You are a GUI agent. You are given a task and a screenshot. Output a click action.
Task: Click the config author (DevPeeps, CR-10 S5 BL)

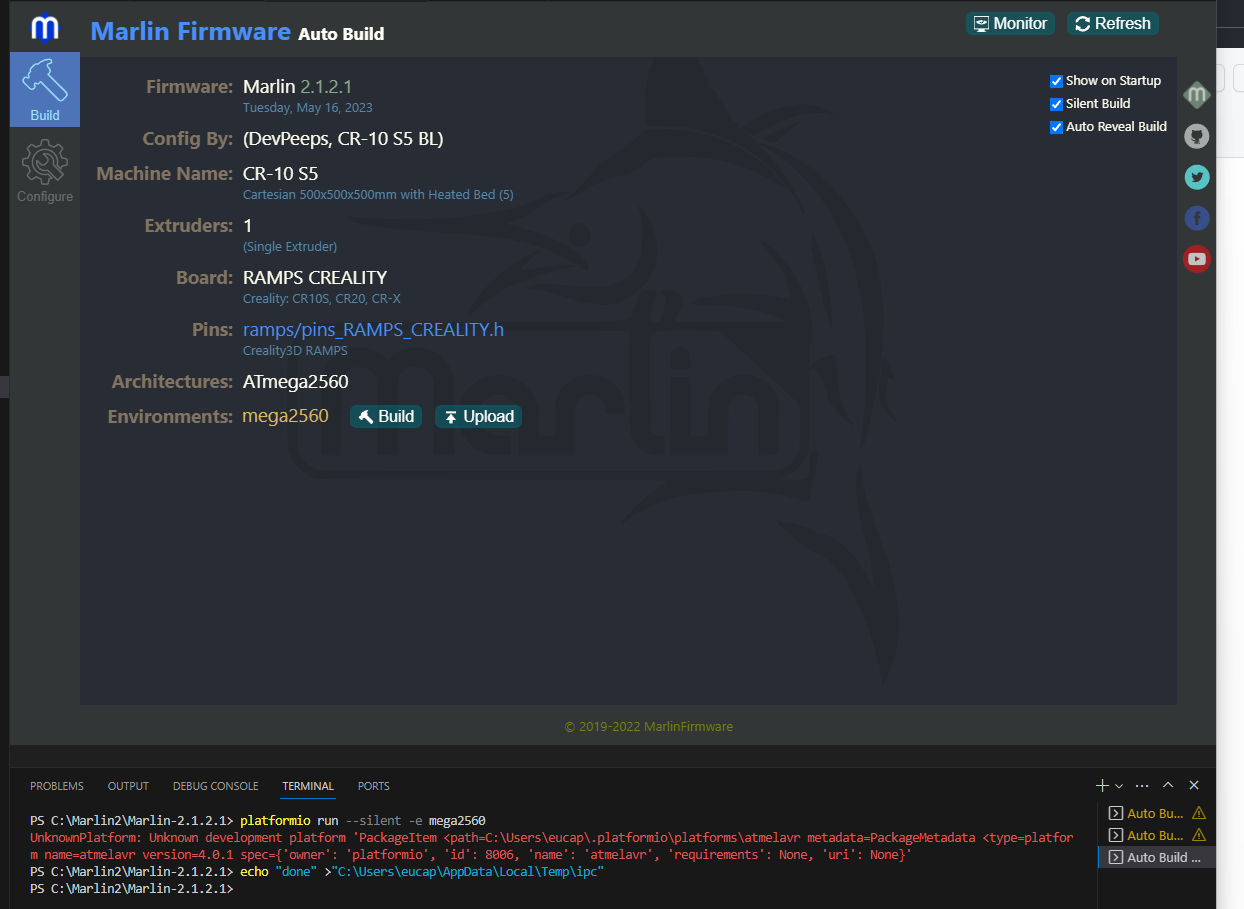[x=343, y=139]
